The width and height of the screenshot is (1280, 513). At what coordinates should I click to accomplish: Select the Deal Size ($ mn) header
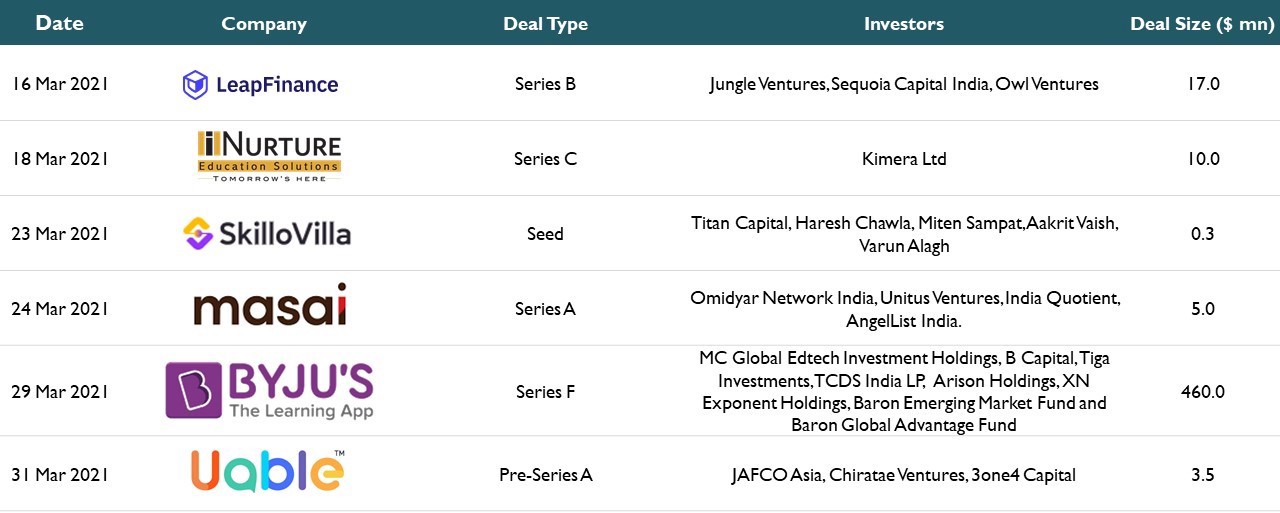tap(1202, 24)
